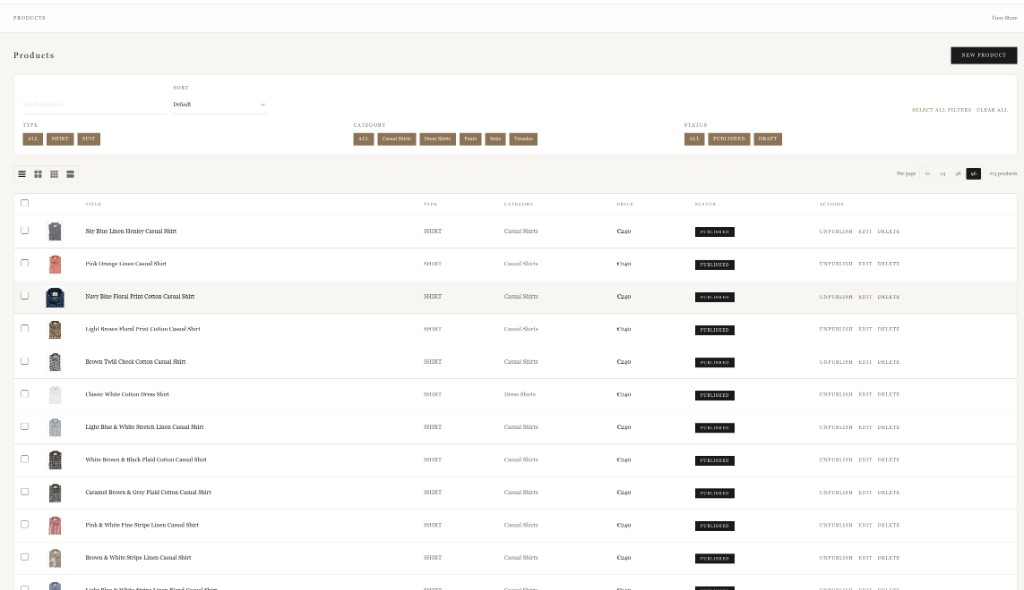Tick the select-all checkbox in table header
Viewport: 1024px width, 590px height.
tap(25, 203)
